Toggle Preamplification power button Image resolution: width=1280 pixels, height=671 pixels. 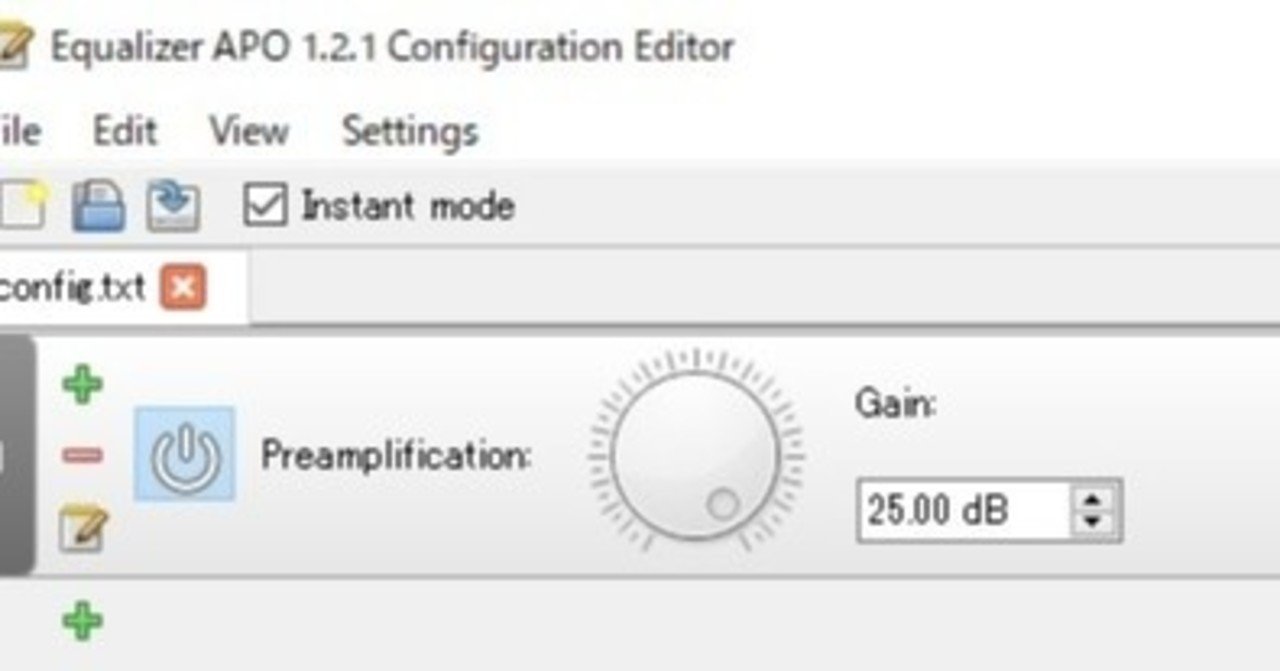click(185, 453)
